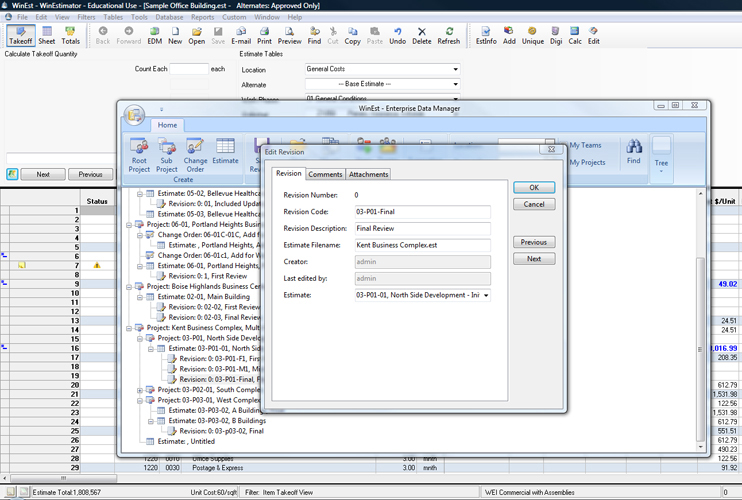742x500 pixels.
Task: Open the Digi digitizer icon
Action: tap(556, 35)
